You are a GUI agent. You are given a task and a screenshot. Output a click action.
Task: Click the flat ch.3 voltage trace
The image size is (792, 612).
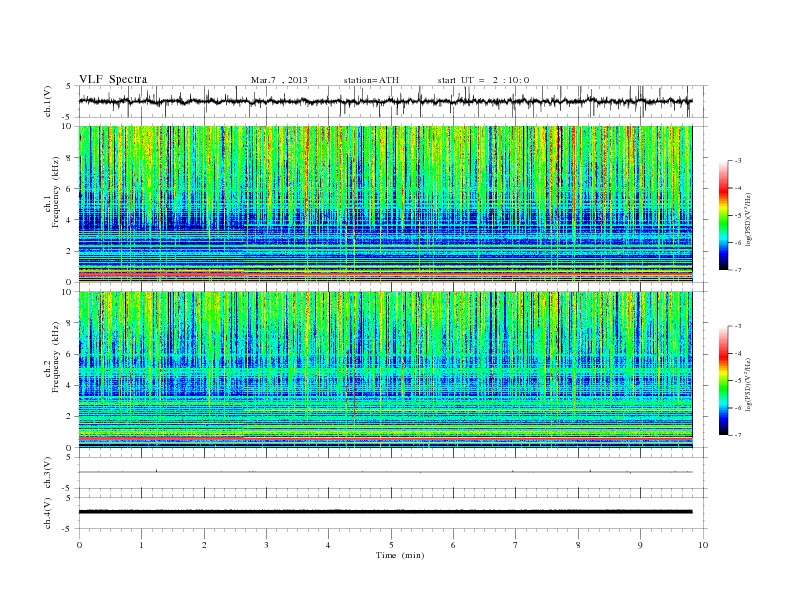[385, 472]
